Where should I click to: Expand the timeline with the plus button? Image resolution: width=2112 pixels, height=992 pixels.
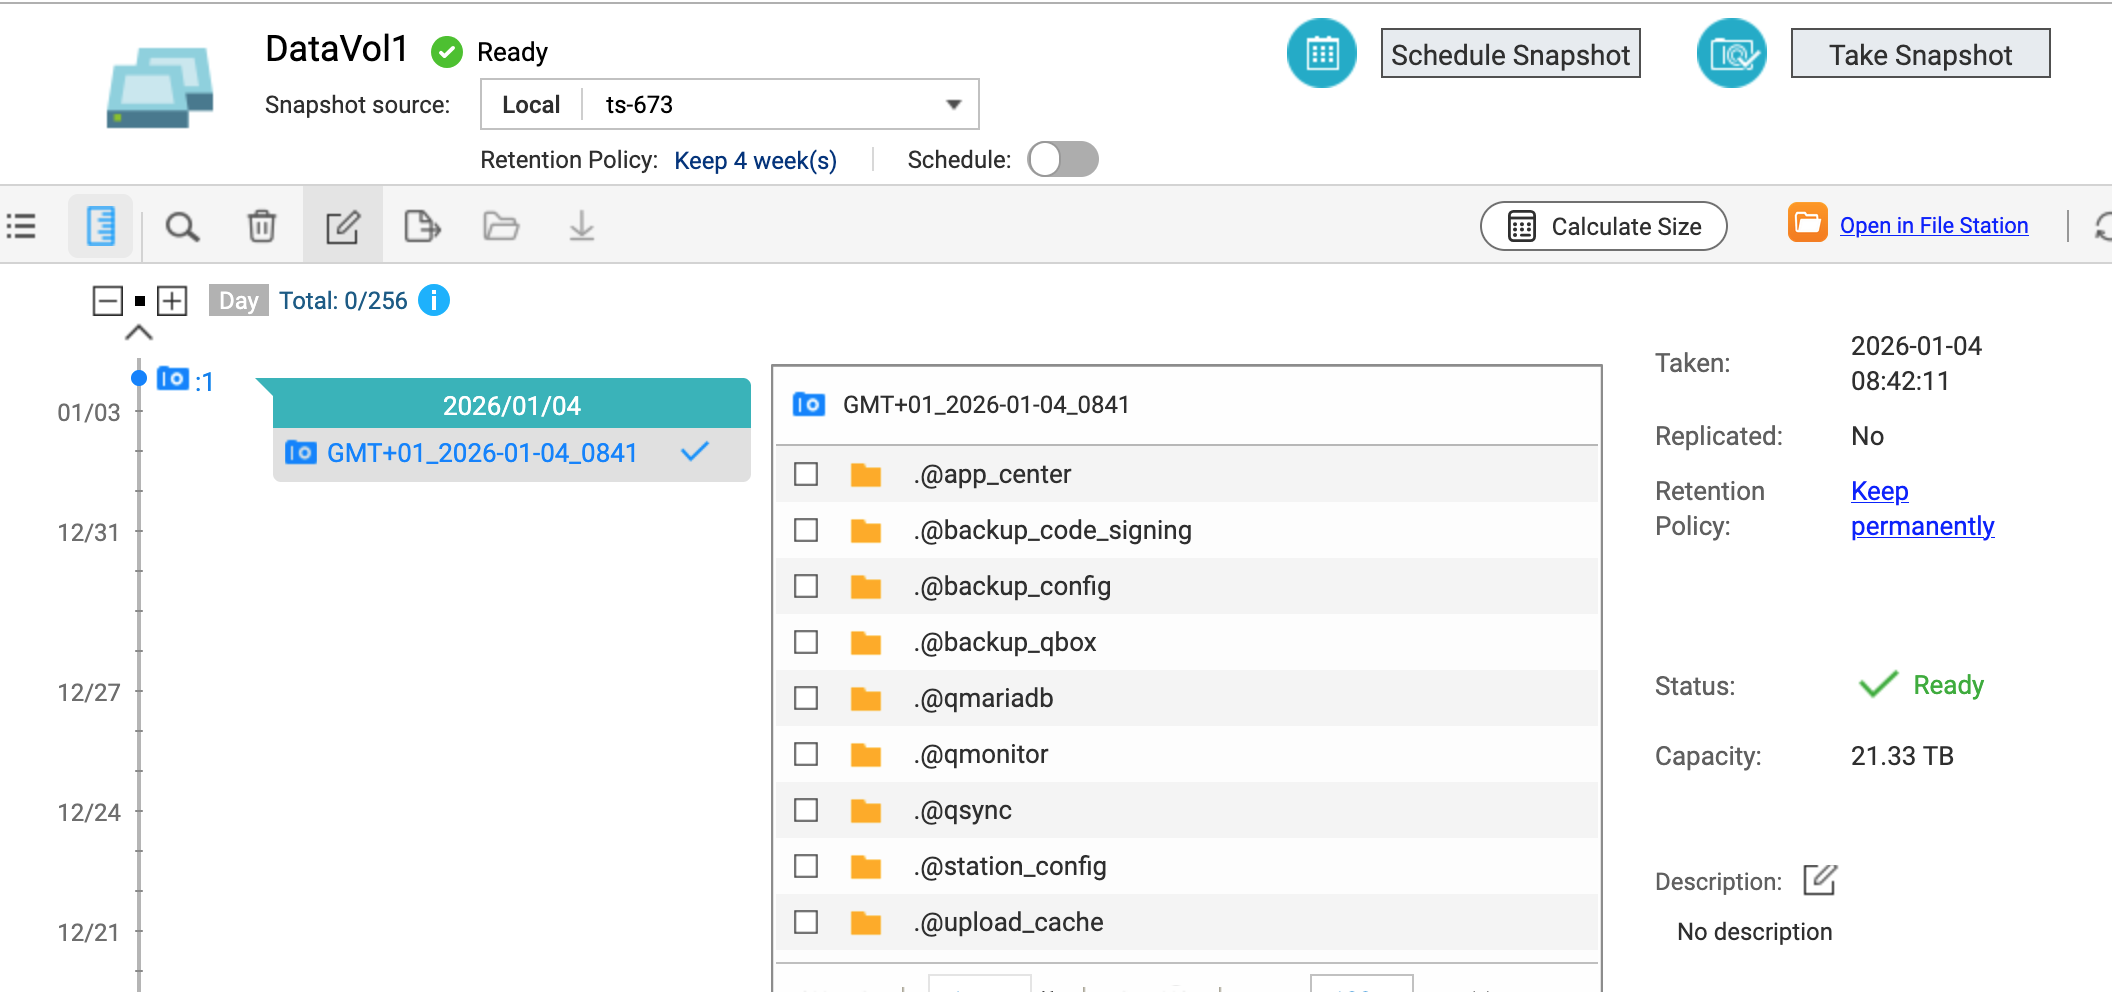[172, 301]
